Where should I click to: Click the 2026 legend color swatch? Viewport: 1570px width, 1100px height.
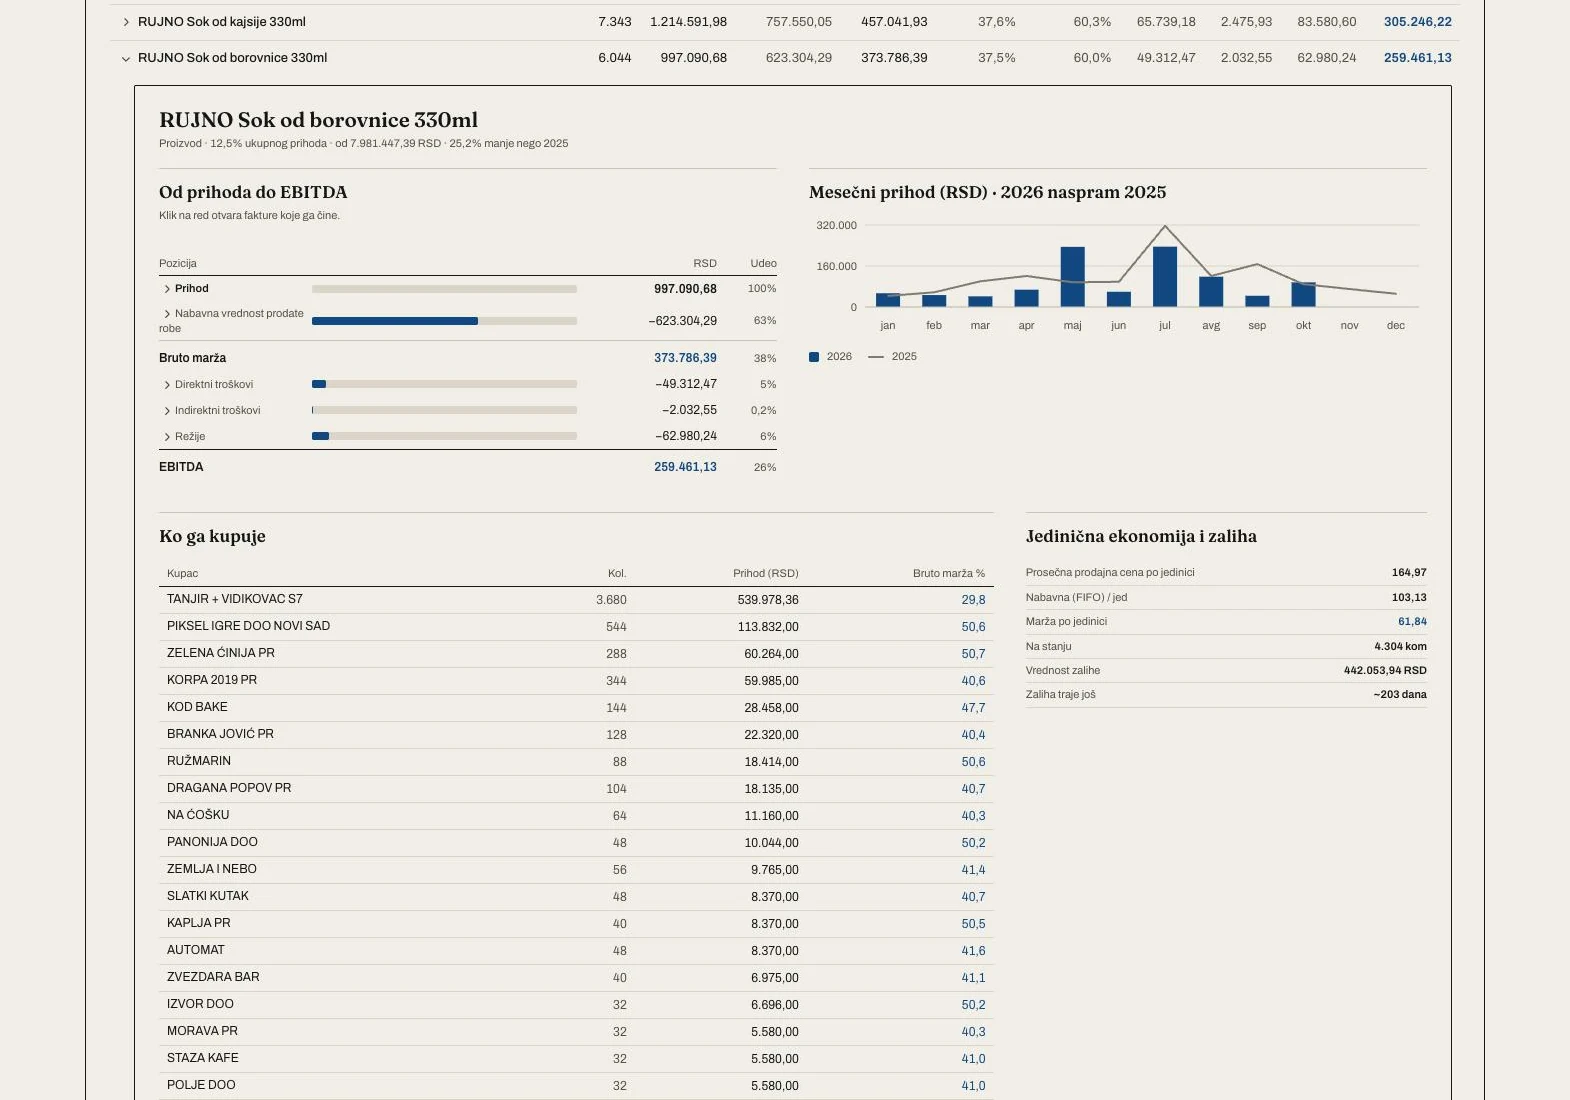[814, 357]
